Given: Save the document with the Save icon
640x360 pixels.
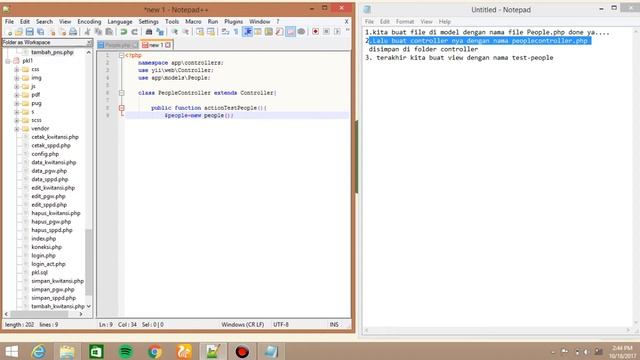Looking at the screenshot, I should click(x=29, y=32).
